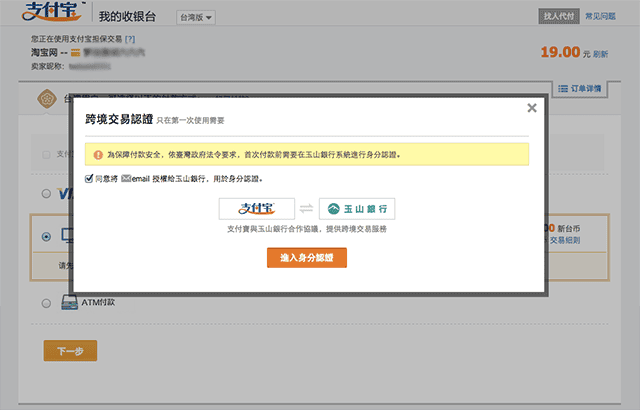This screenshot has height=410, width=640.
Task: Click the orange card icon beside 淘宝网
Action: coord(76,53)
